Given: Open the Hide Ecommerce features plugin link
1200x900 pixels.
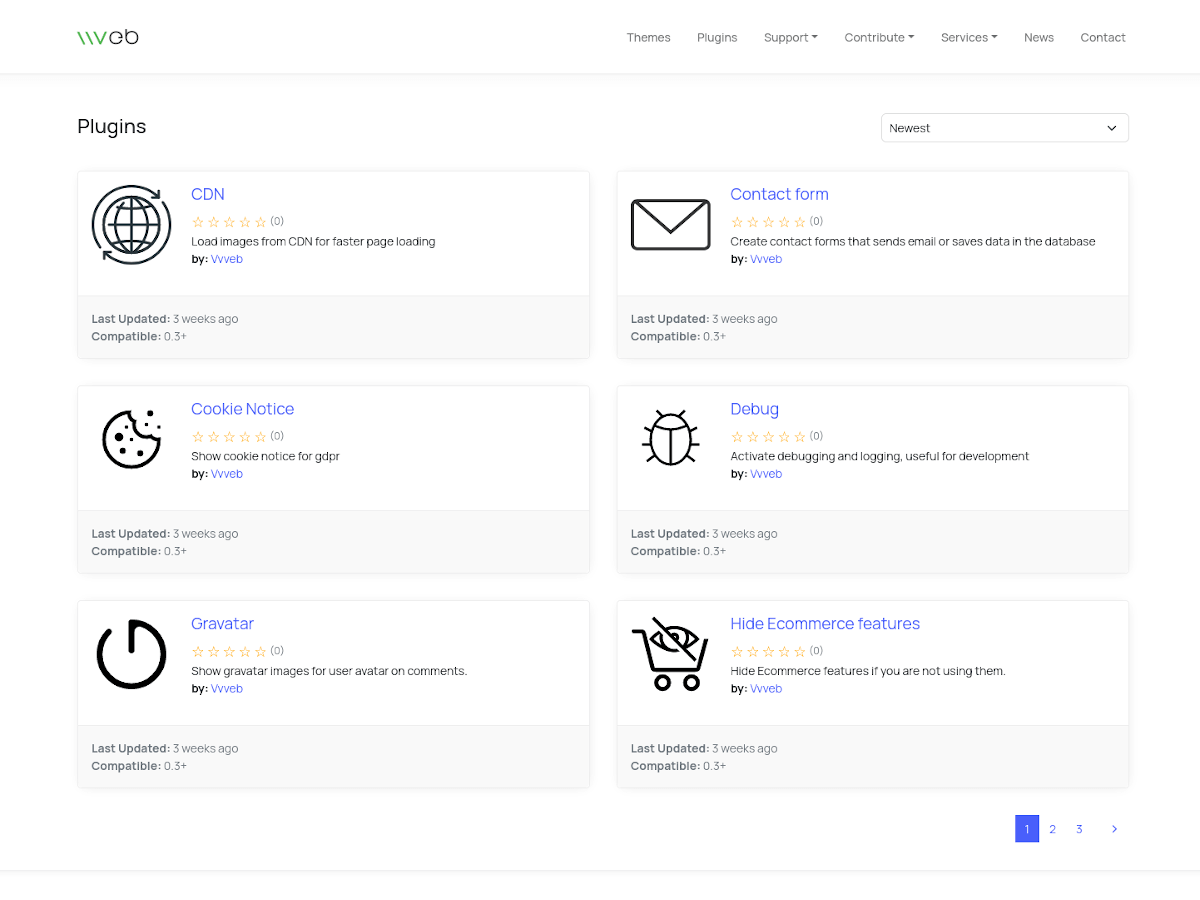Looking at the screenshot, I should pyautogui.click(x=824, y=624).
